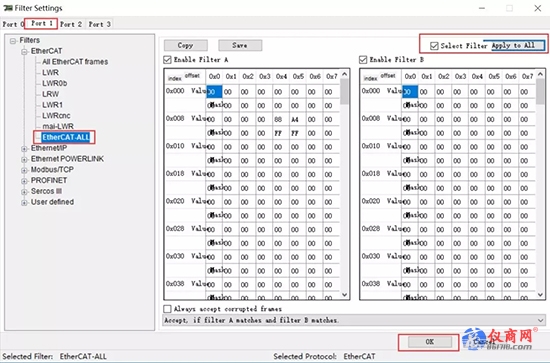
Task: Confirm settings with the OK button
Action: (430, 342)
